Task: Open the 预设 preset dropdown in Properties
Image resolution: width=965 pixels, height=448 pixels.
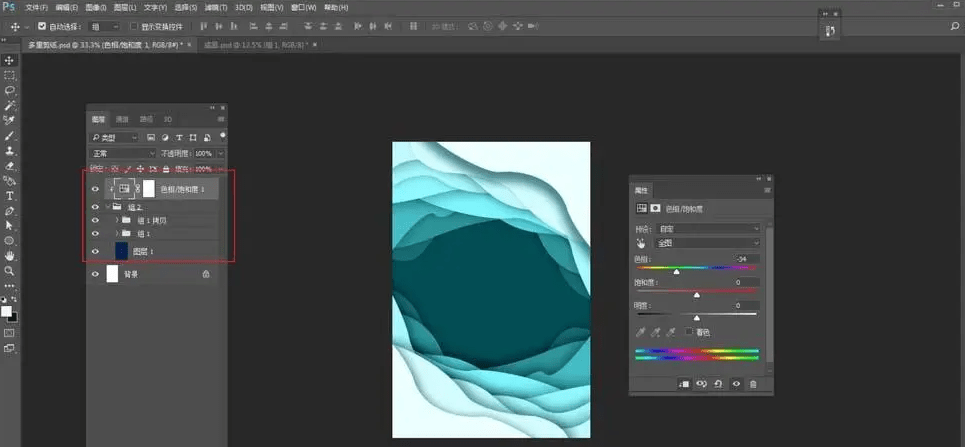Action: 707,229
